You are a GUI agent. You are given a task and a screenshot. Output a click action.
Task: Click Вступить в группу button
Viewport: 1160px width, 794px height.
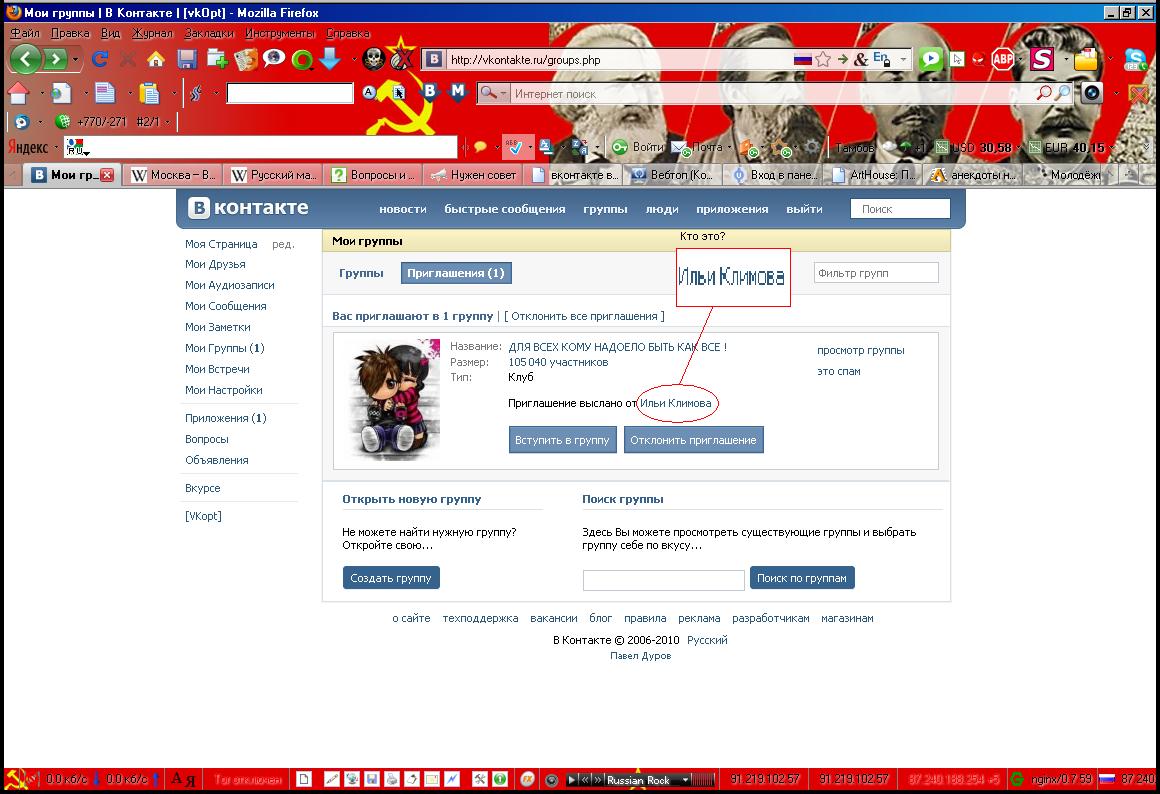[562, 440]
